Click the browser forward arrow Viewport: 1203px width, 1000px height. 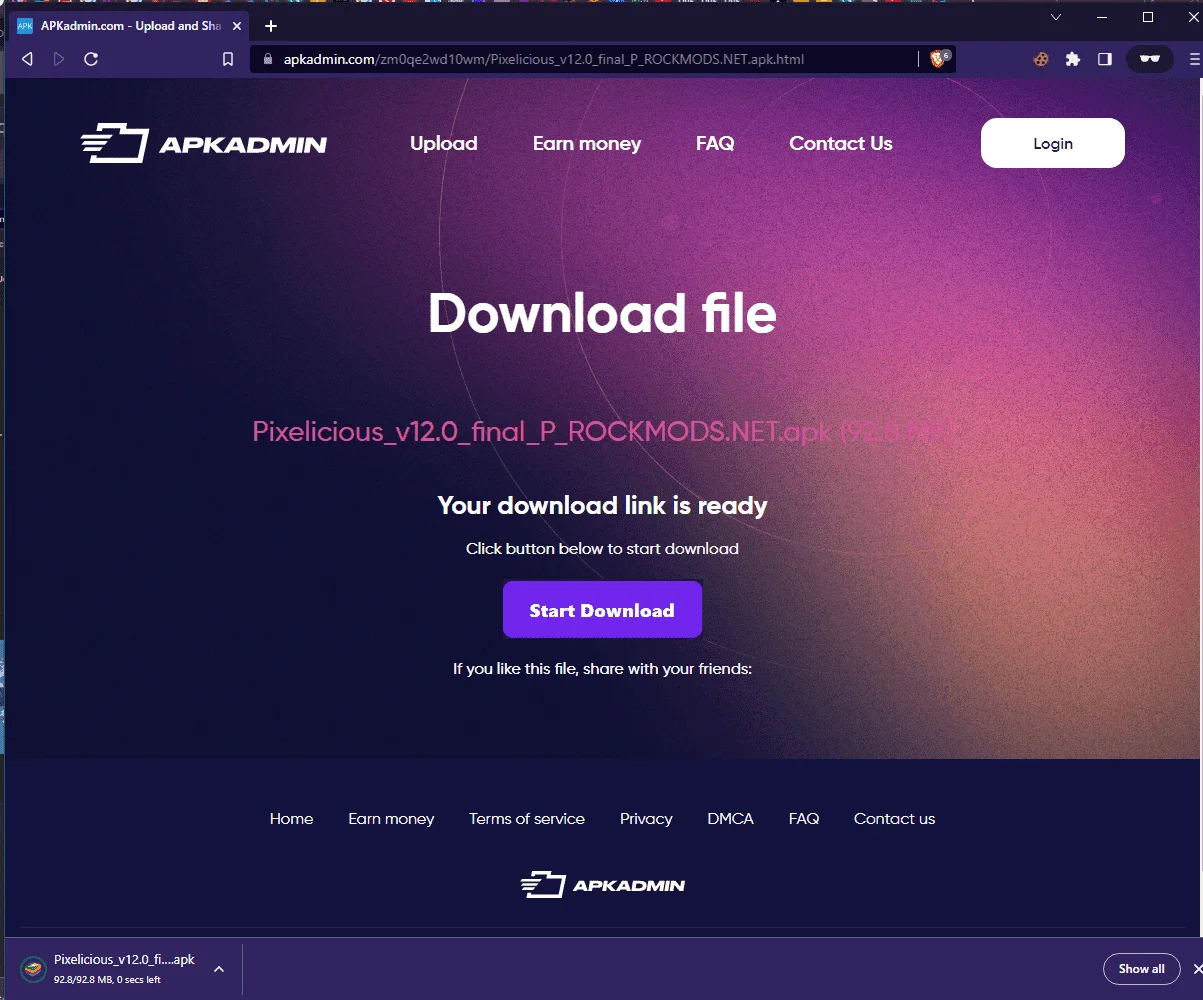coord(59,60)
